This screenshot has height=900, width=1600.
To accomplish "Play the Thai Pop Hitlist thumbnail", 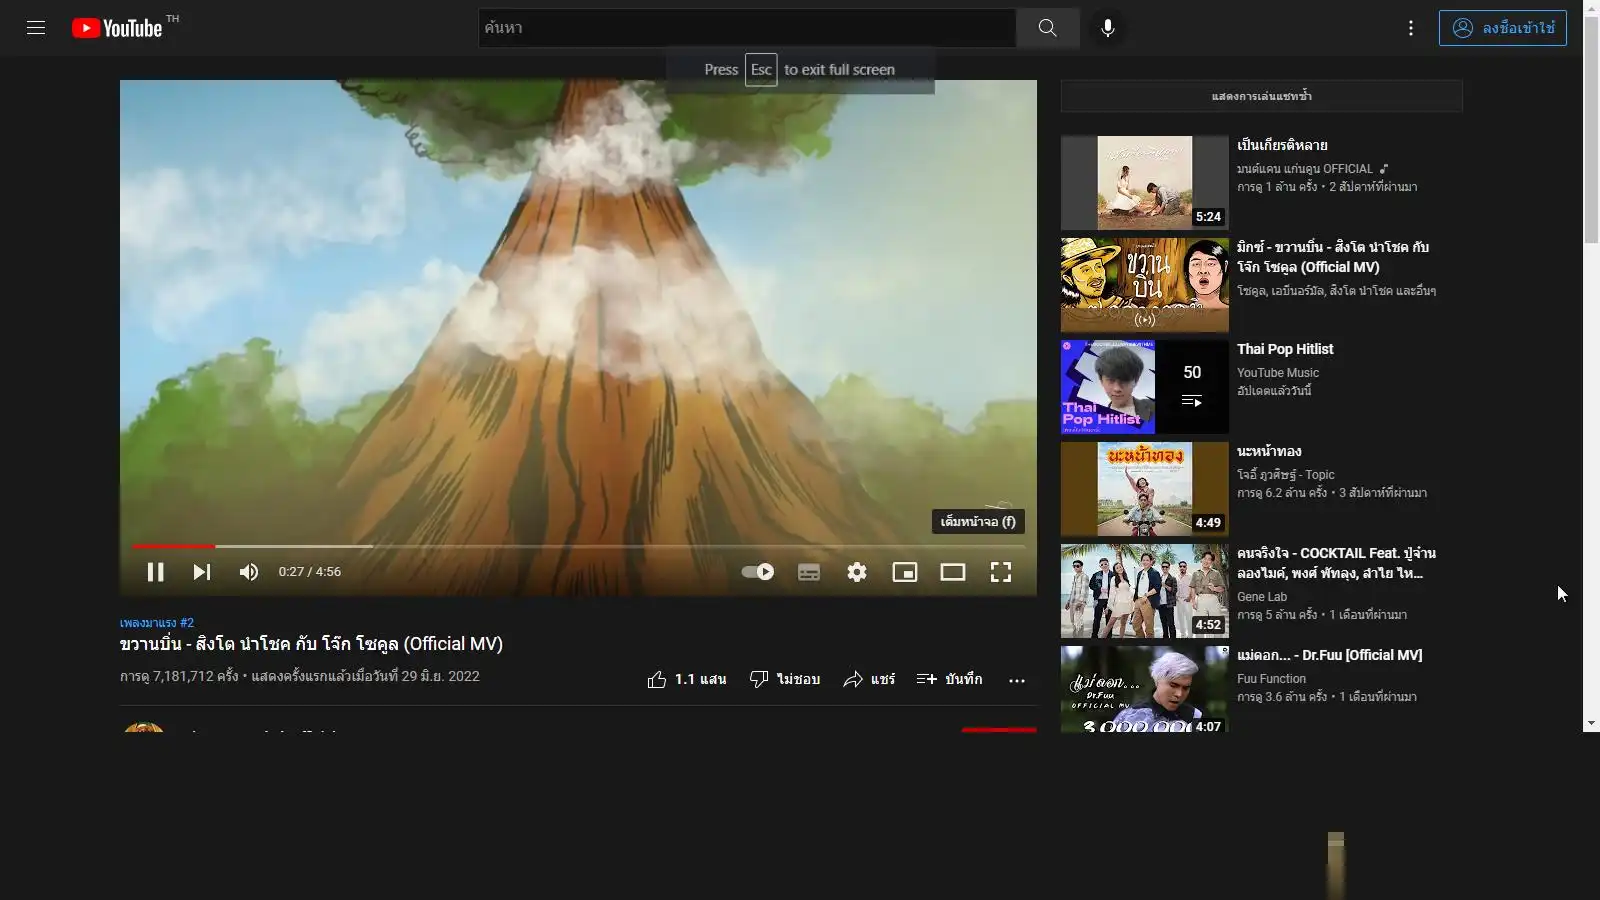I will 1145,387.
